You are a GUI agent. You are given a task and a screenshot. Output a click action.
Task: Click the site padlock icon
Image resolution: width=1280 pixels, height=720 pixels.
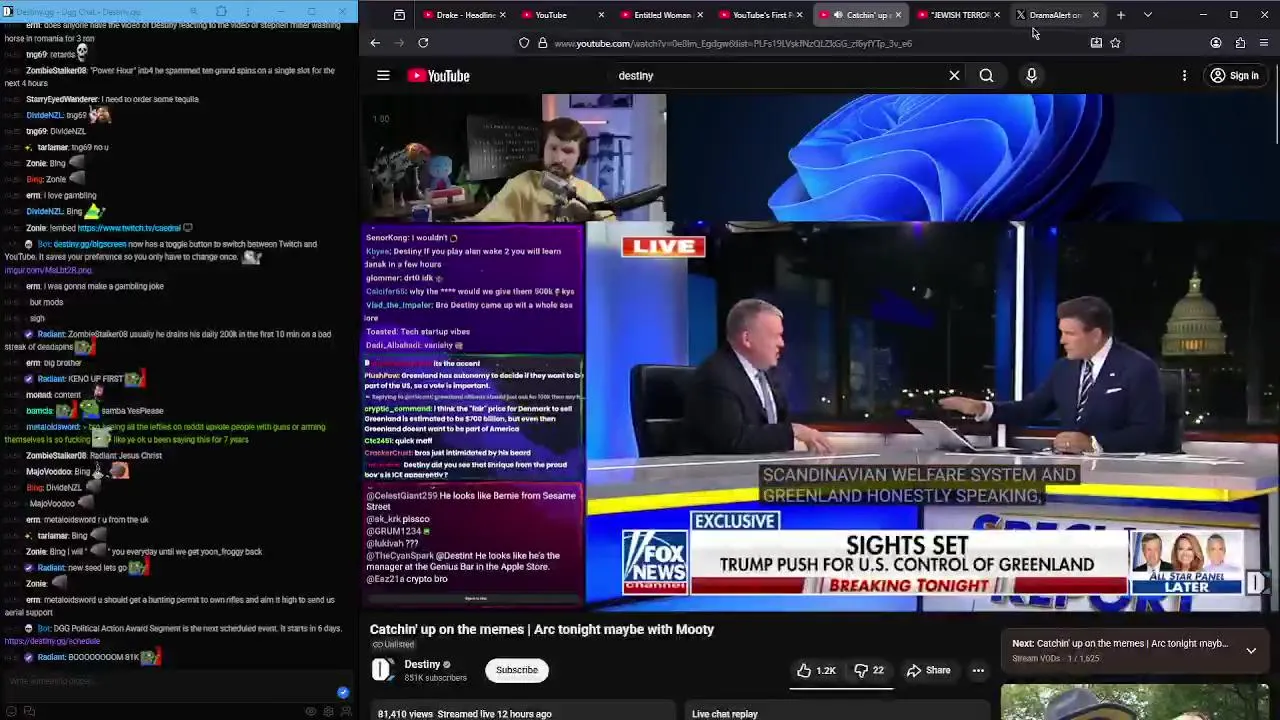542,43
